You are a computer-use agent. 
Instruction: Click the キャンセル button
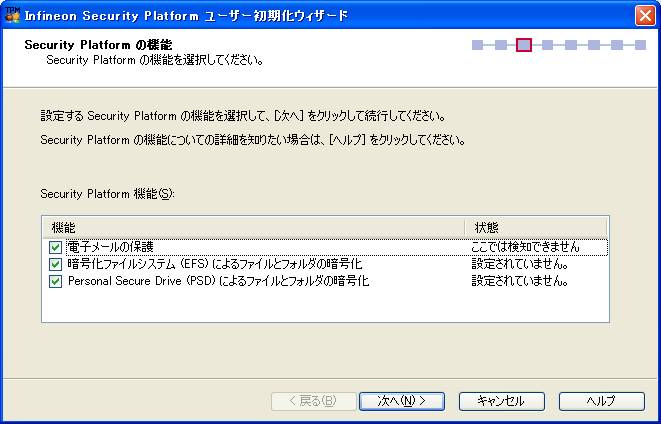[x=502, y=401]
